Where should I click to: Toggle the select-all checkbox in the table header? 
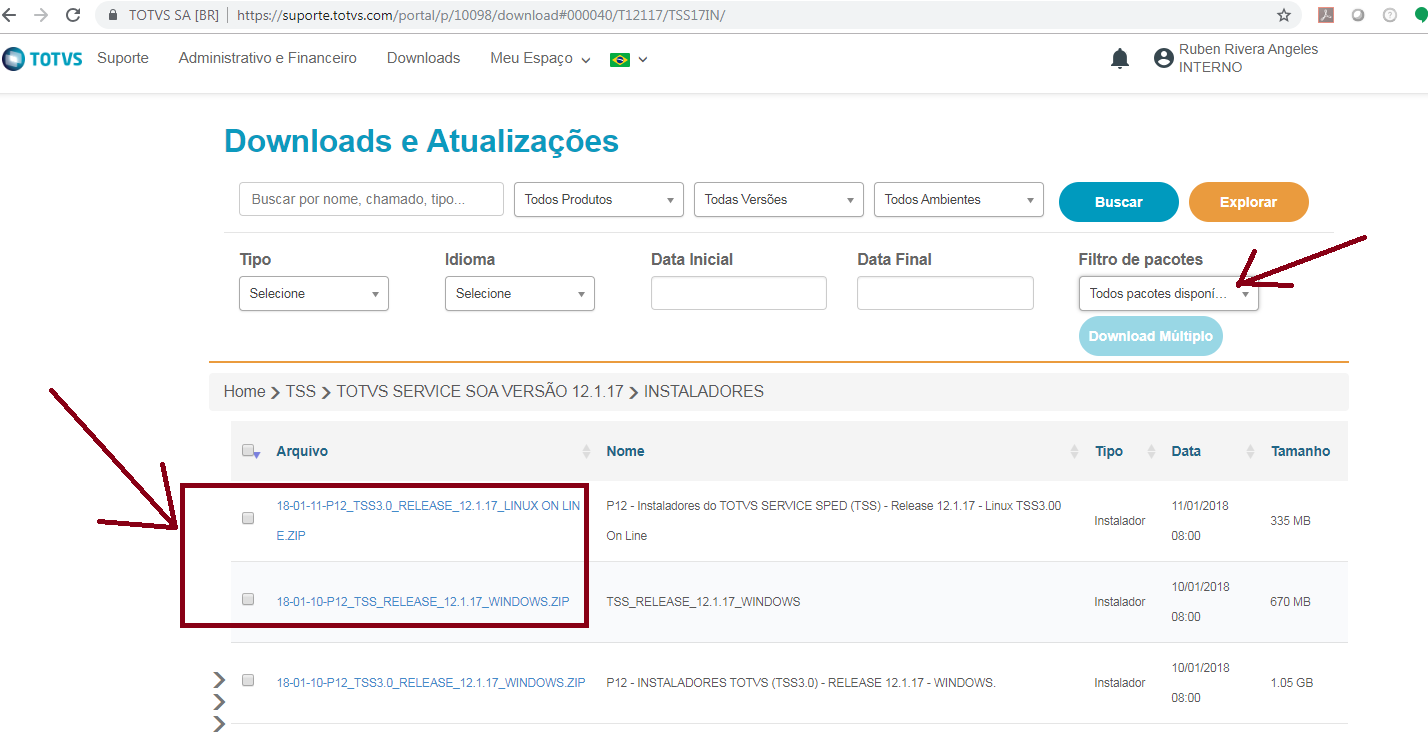click(248, 450)
